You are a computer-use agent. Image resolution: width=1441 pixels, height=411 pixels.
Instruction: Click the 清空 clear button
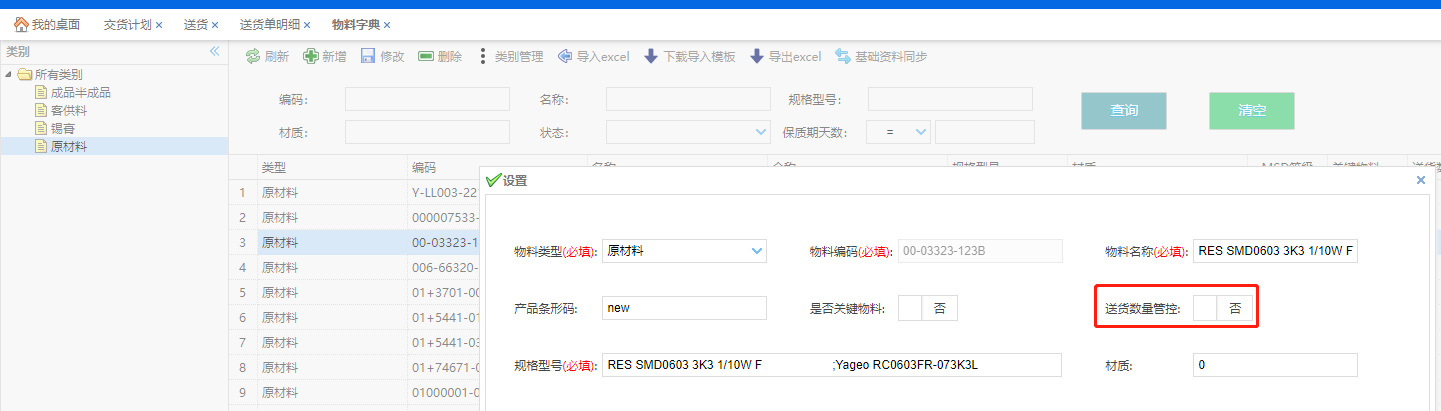pos(1251,111)
